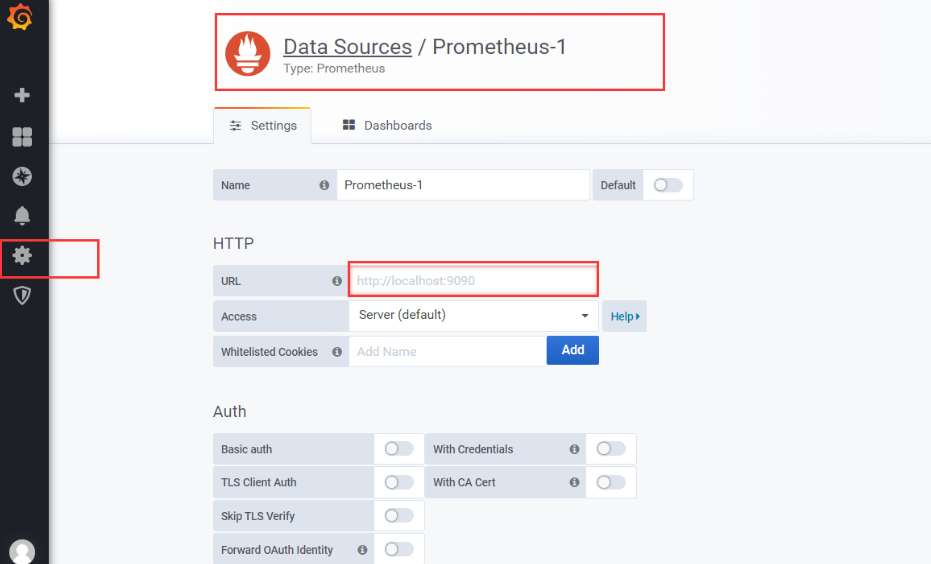Image resolution: width=931 pixels, height=564 pixels.
Task: Click into the URL input field
Action: tap(473, 280)
